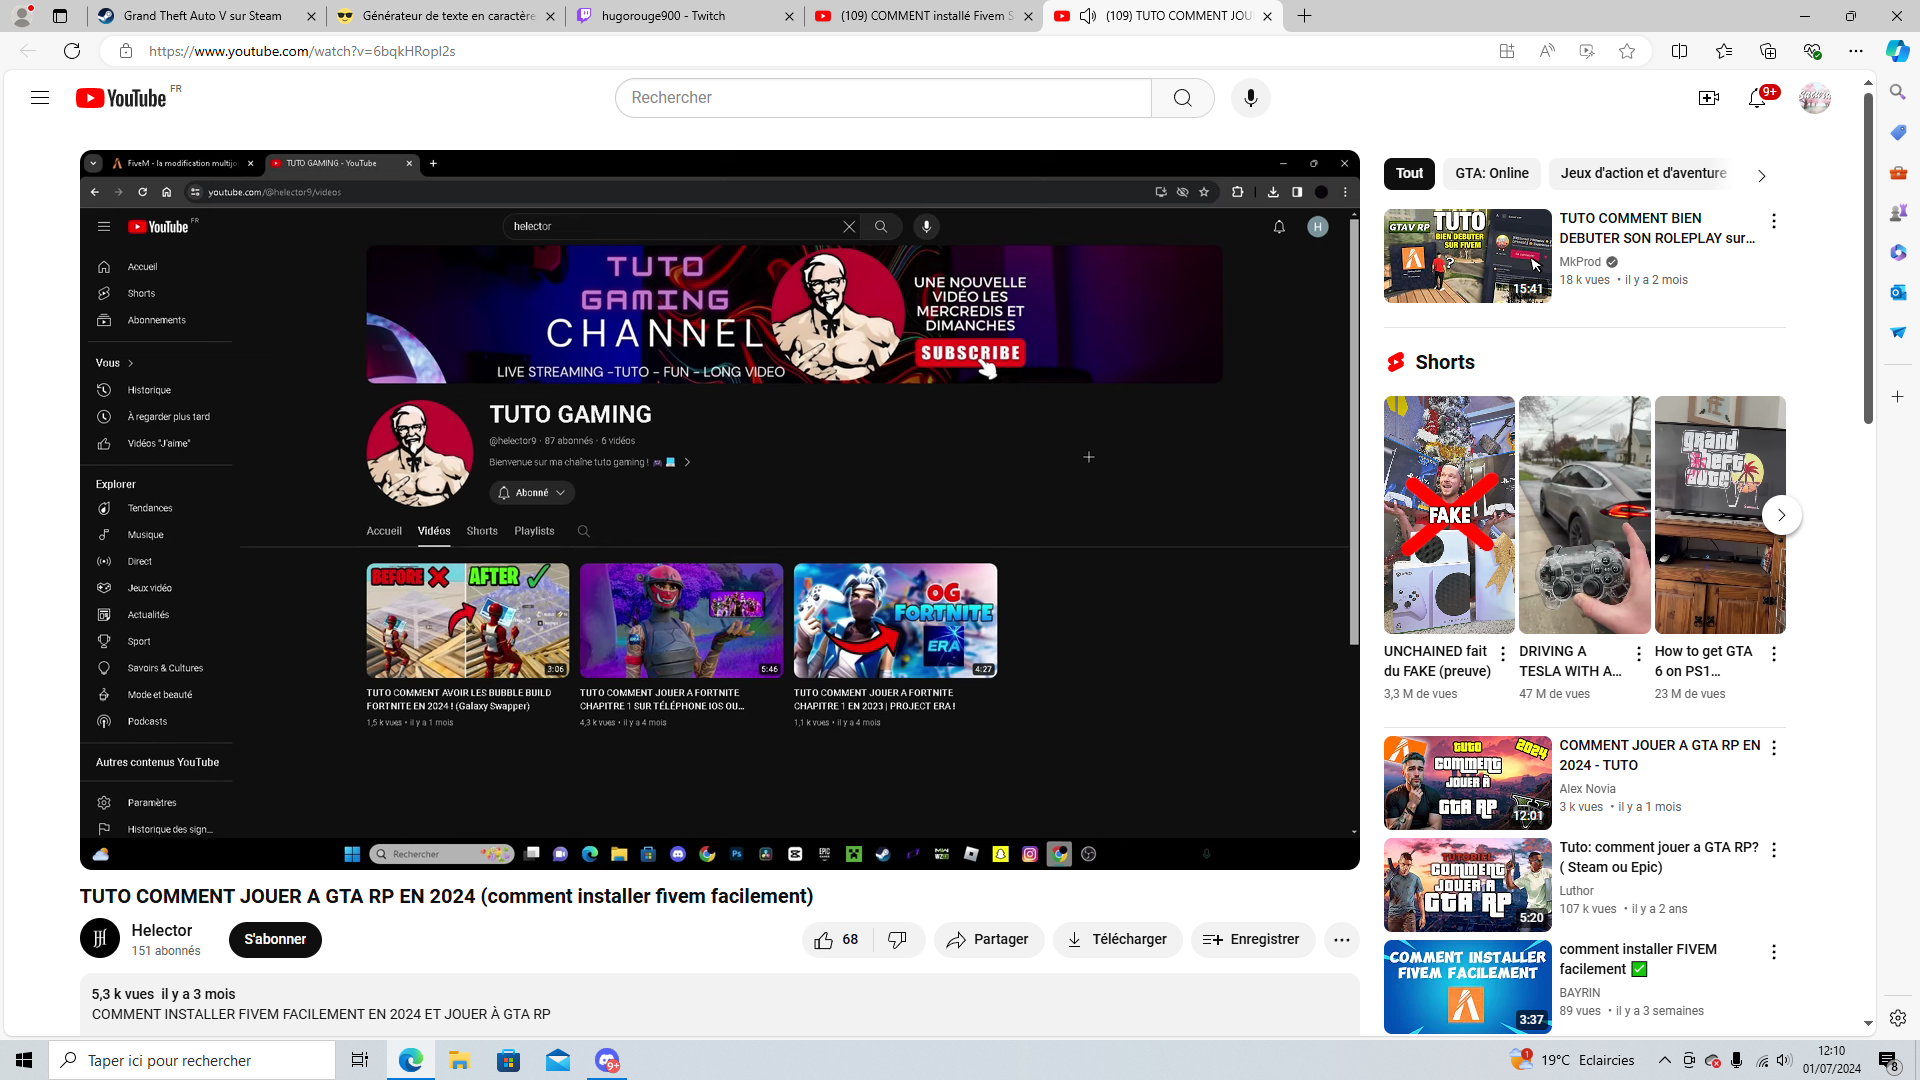Open the UNCHAINED FAKE short thumbnail
Image resolution: width=1920 pixels, height=1080 pixels.
[x=1449, y=515]
